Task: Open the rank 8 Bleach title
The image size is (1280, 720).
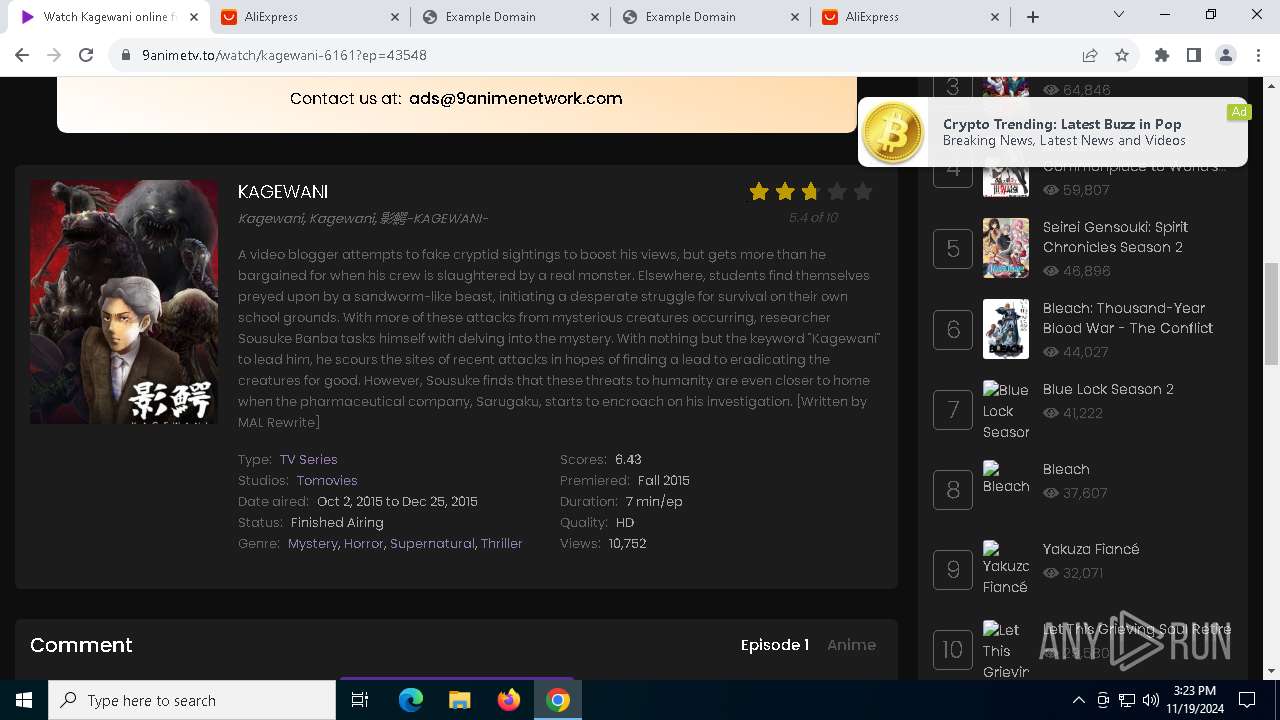Action: (x=1066, y=469)
